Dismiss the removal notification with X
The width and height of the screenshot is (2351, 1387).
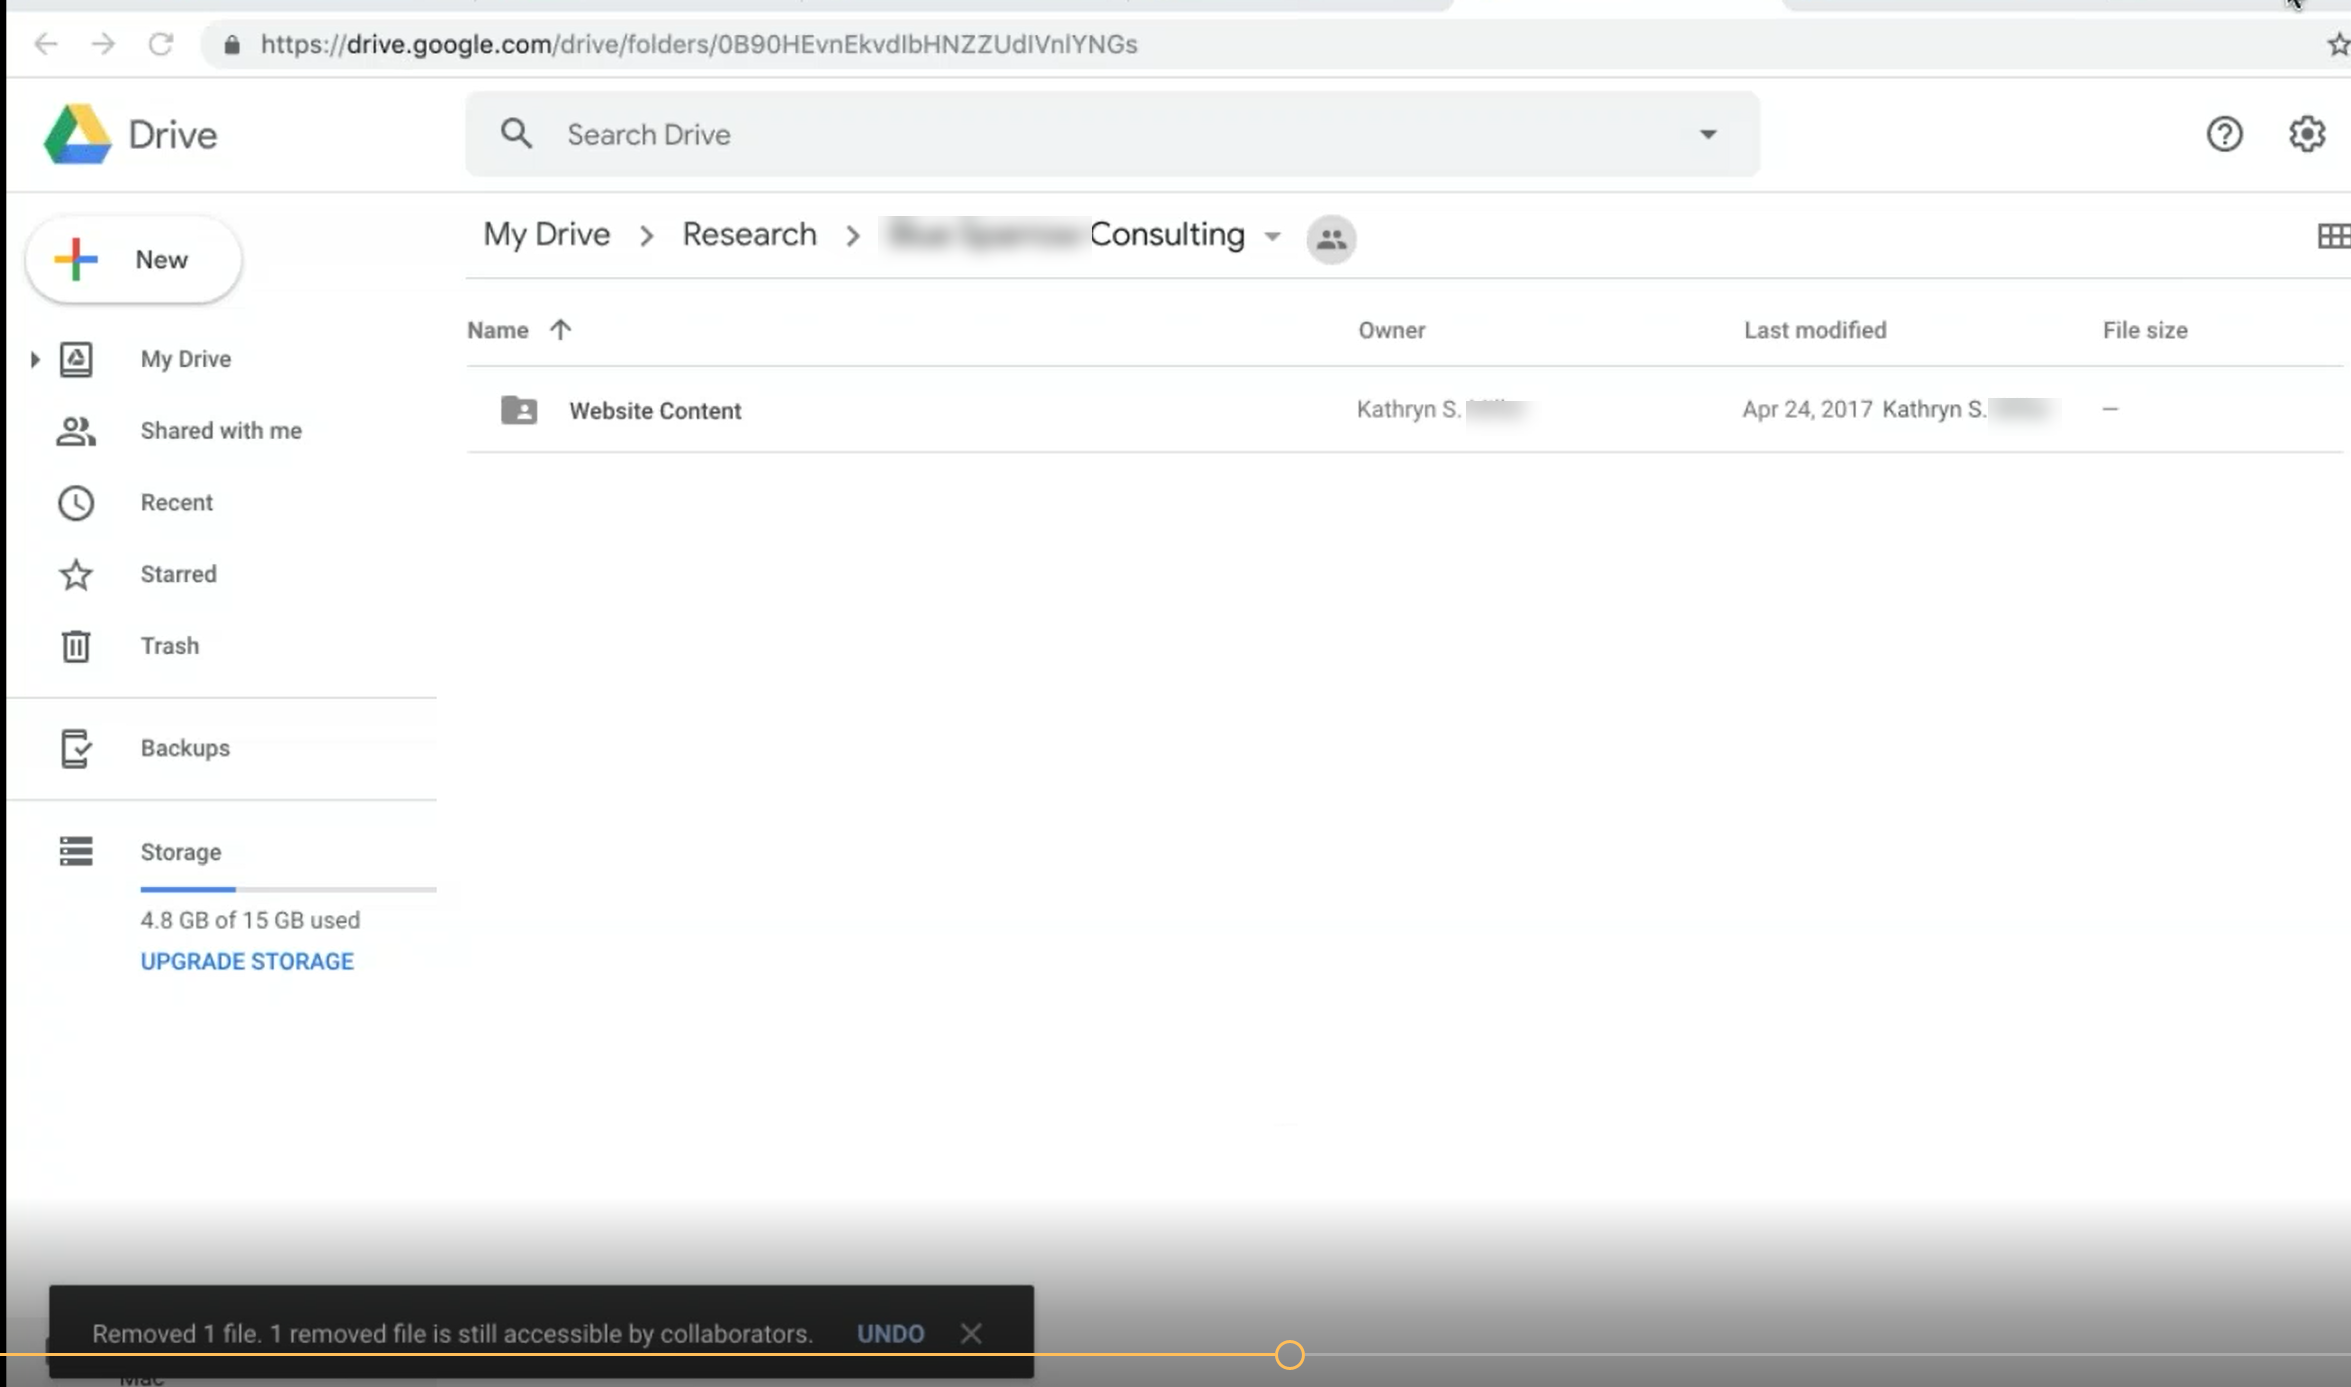click(971, 1333)
